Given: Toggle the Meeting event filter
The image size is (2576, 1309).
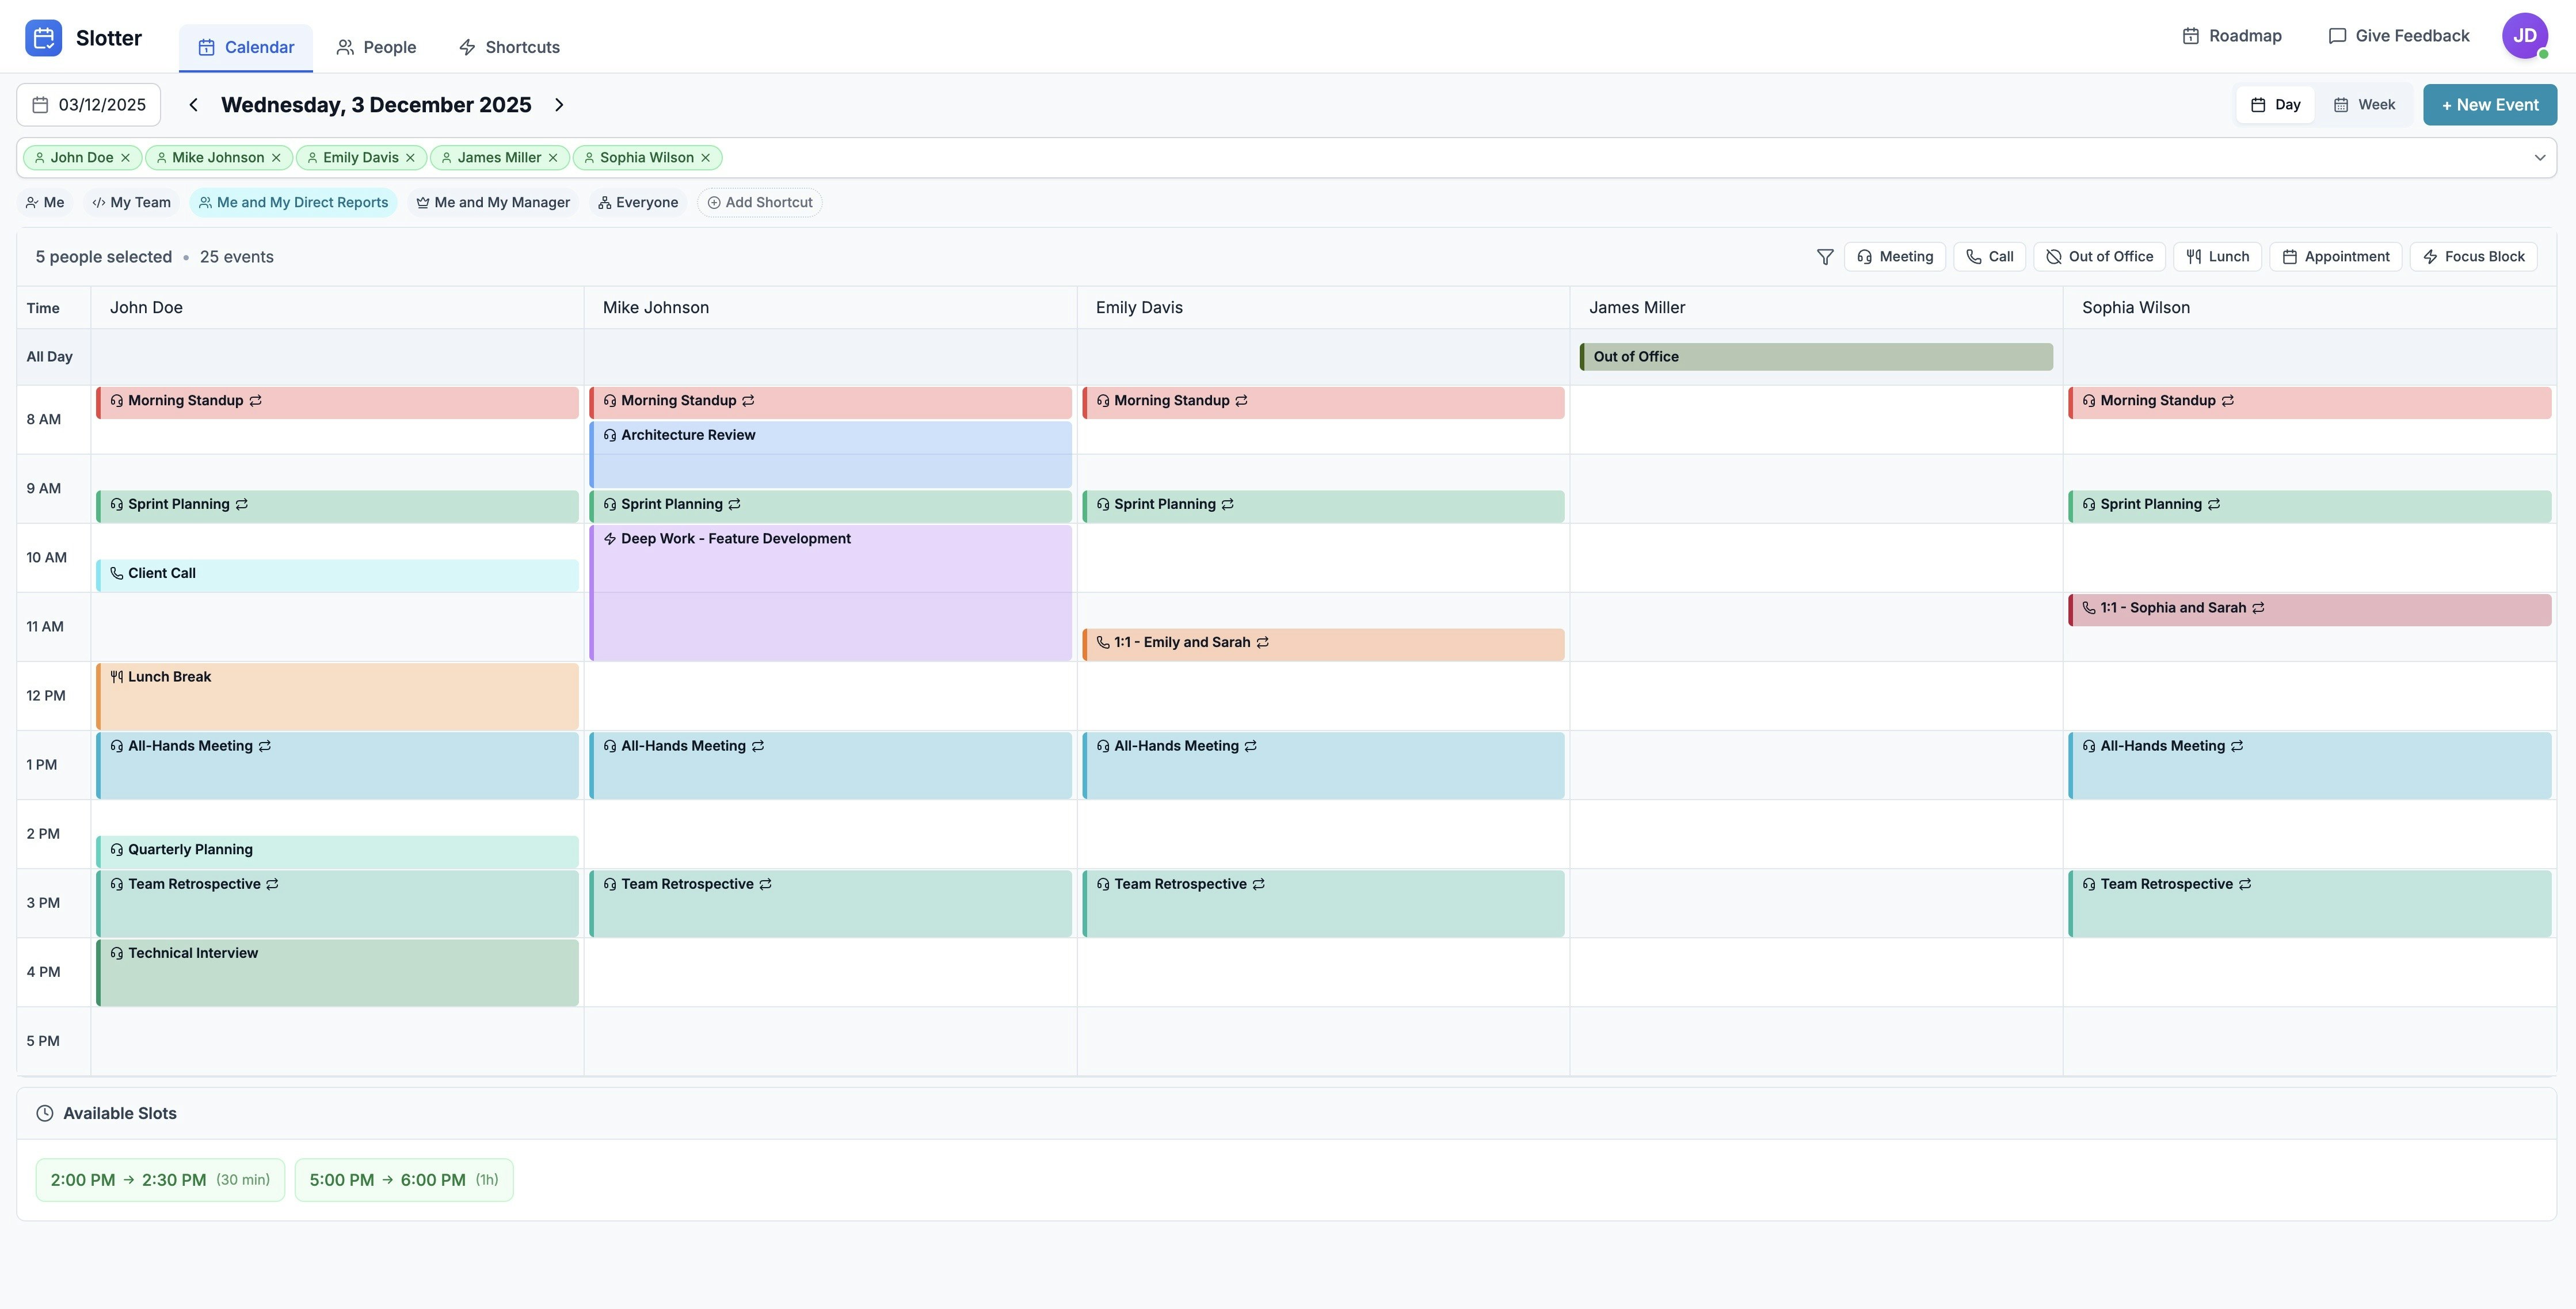Looking at the screenshot, I should 1894,257.
